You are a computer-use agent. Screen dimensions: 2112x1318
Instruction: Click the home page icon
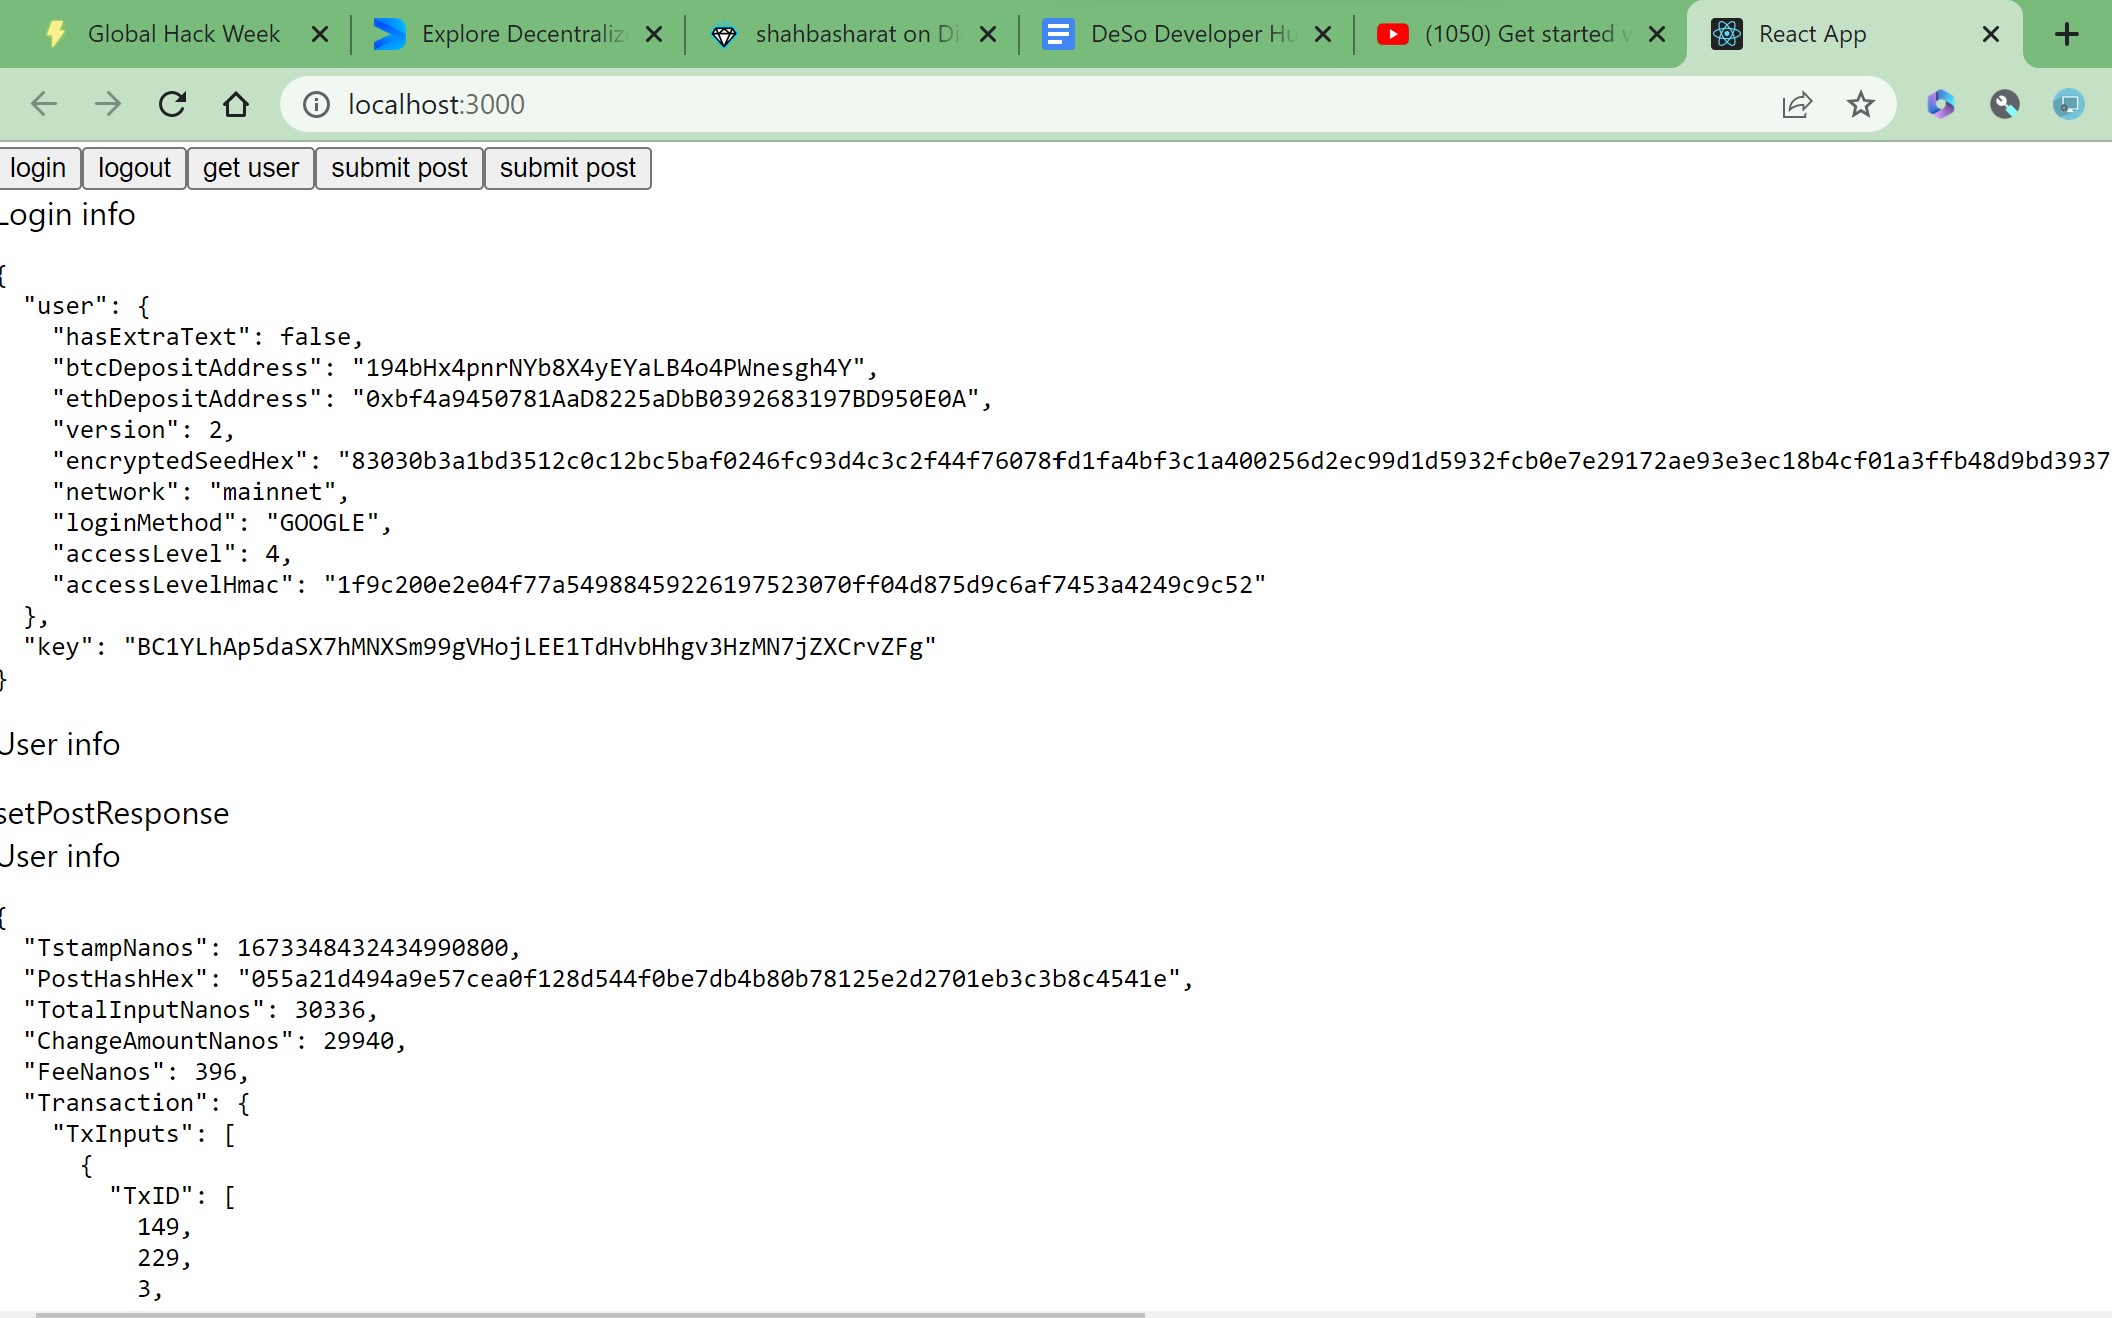pos(236,104)
